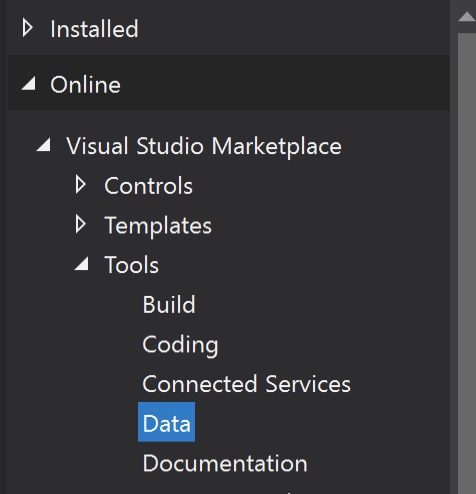Select the highlighted Data category
476x494 pixels.
tap(167, 422)
